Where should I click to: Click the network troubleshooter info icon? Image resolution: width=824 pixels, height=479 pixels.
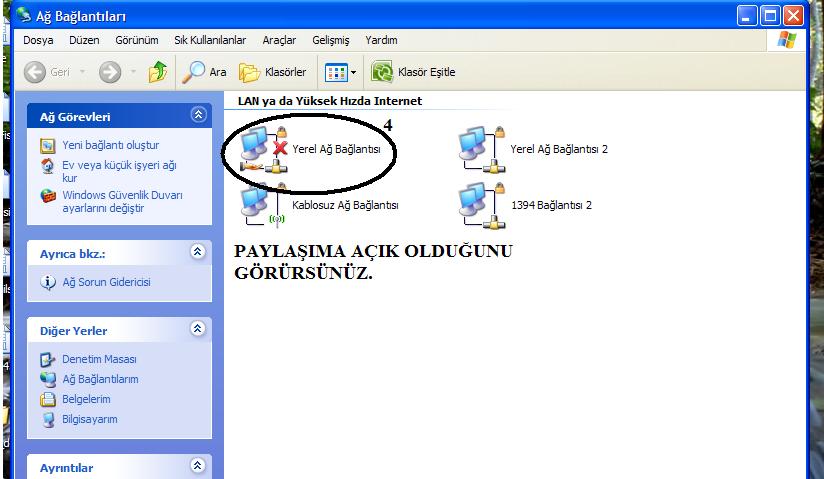(x=48, y=282)
